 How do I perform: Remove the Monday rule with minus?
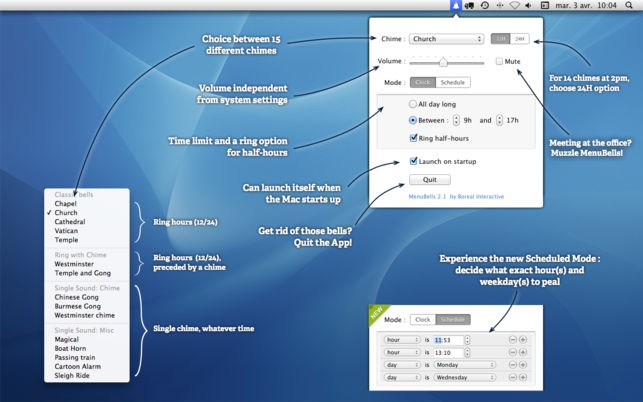[x=513, y=365]
